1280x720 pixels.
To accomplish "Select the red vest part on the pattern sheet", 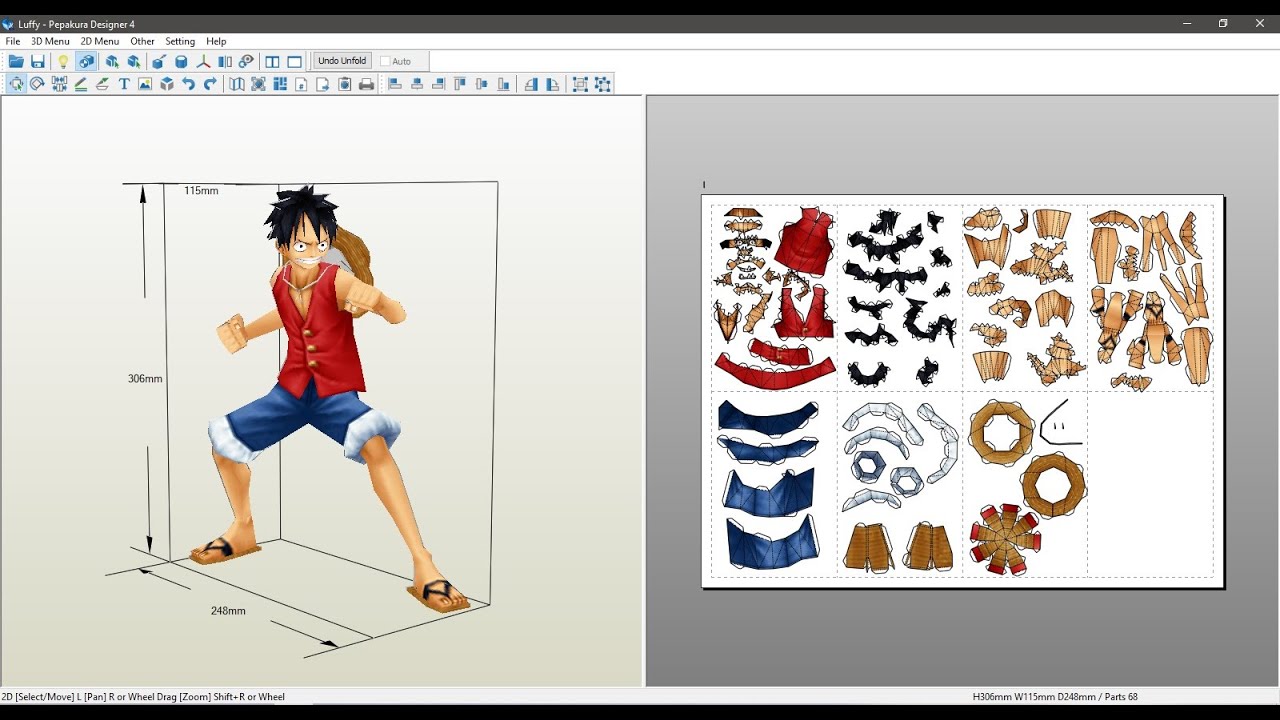I will tap(804, 242).
